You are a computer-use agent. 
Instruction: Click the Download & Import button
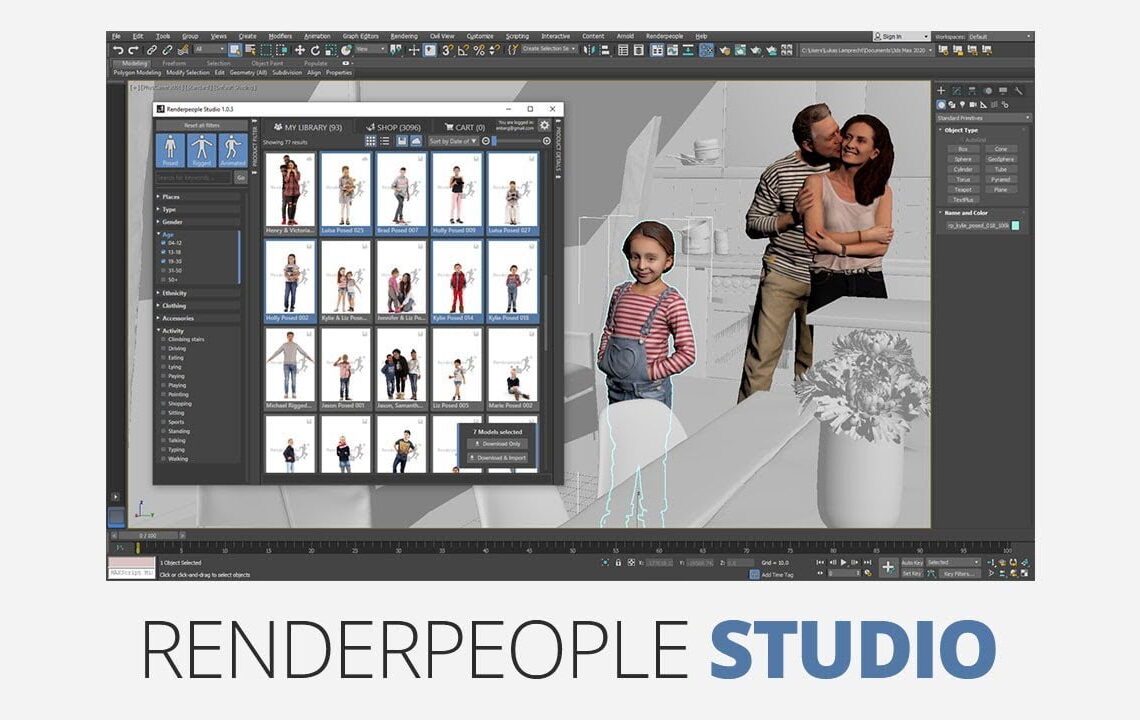pos(499,457)
